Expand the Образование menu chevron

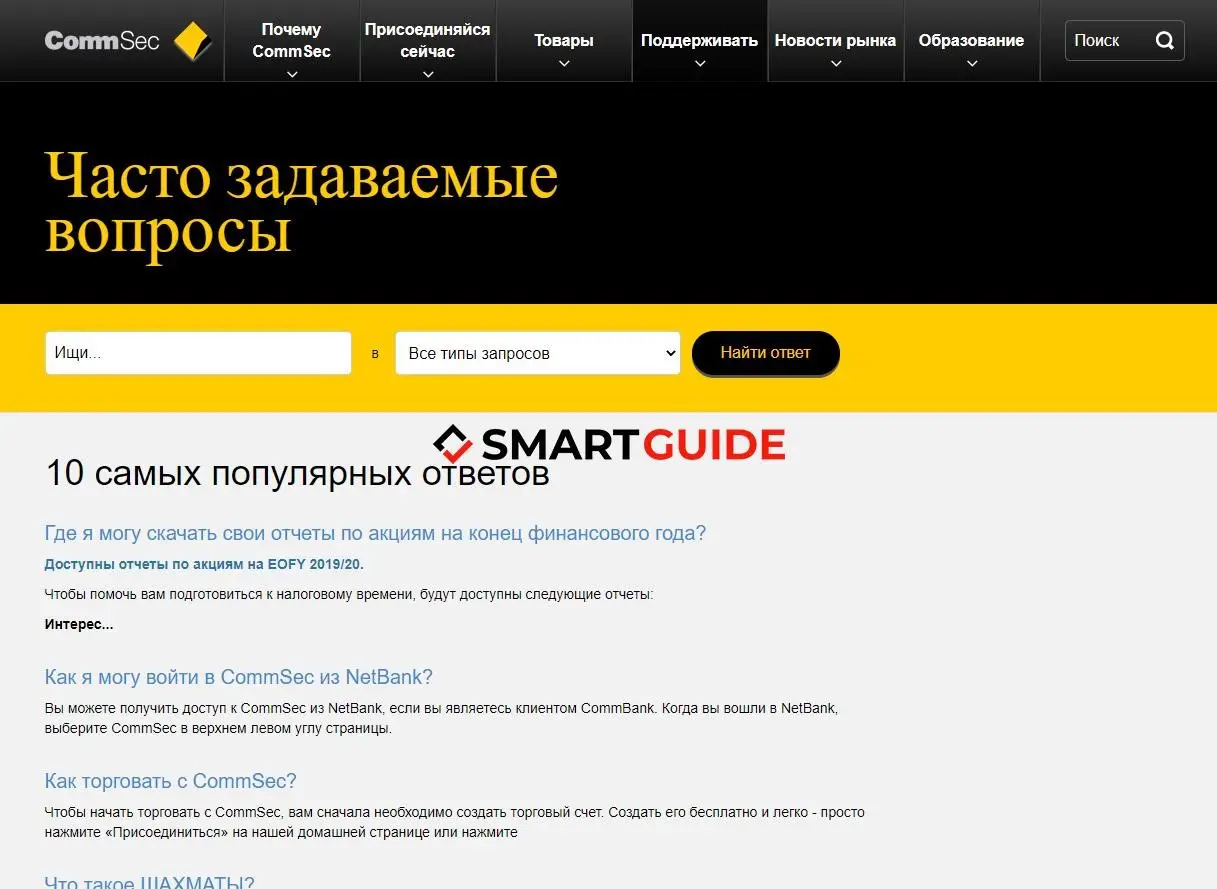[x=971, y=61]
